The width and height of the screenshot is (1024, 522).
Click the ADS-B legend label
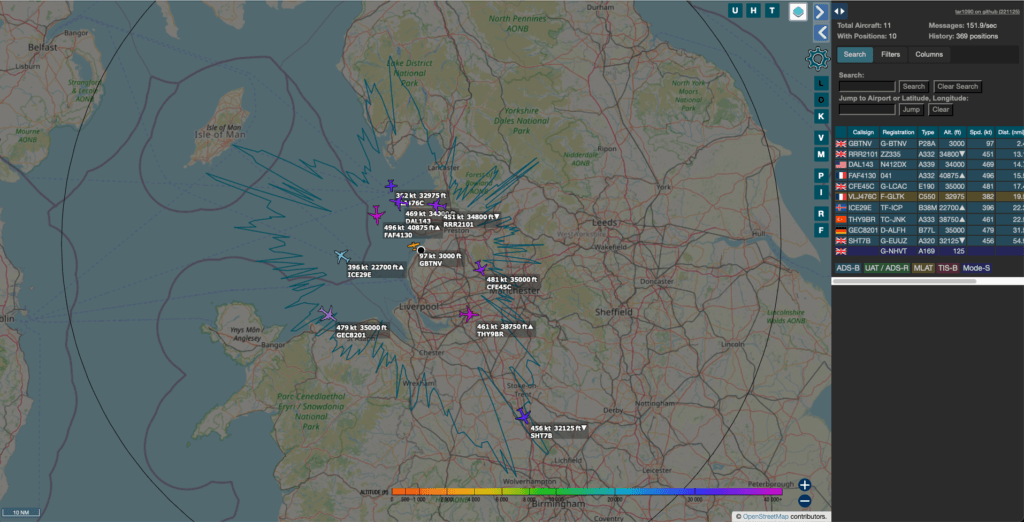848,268
